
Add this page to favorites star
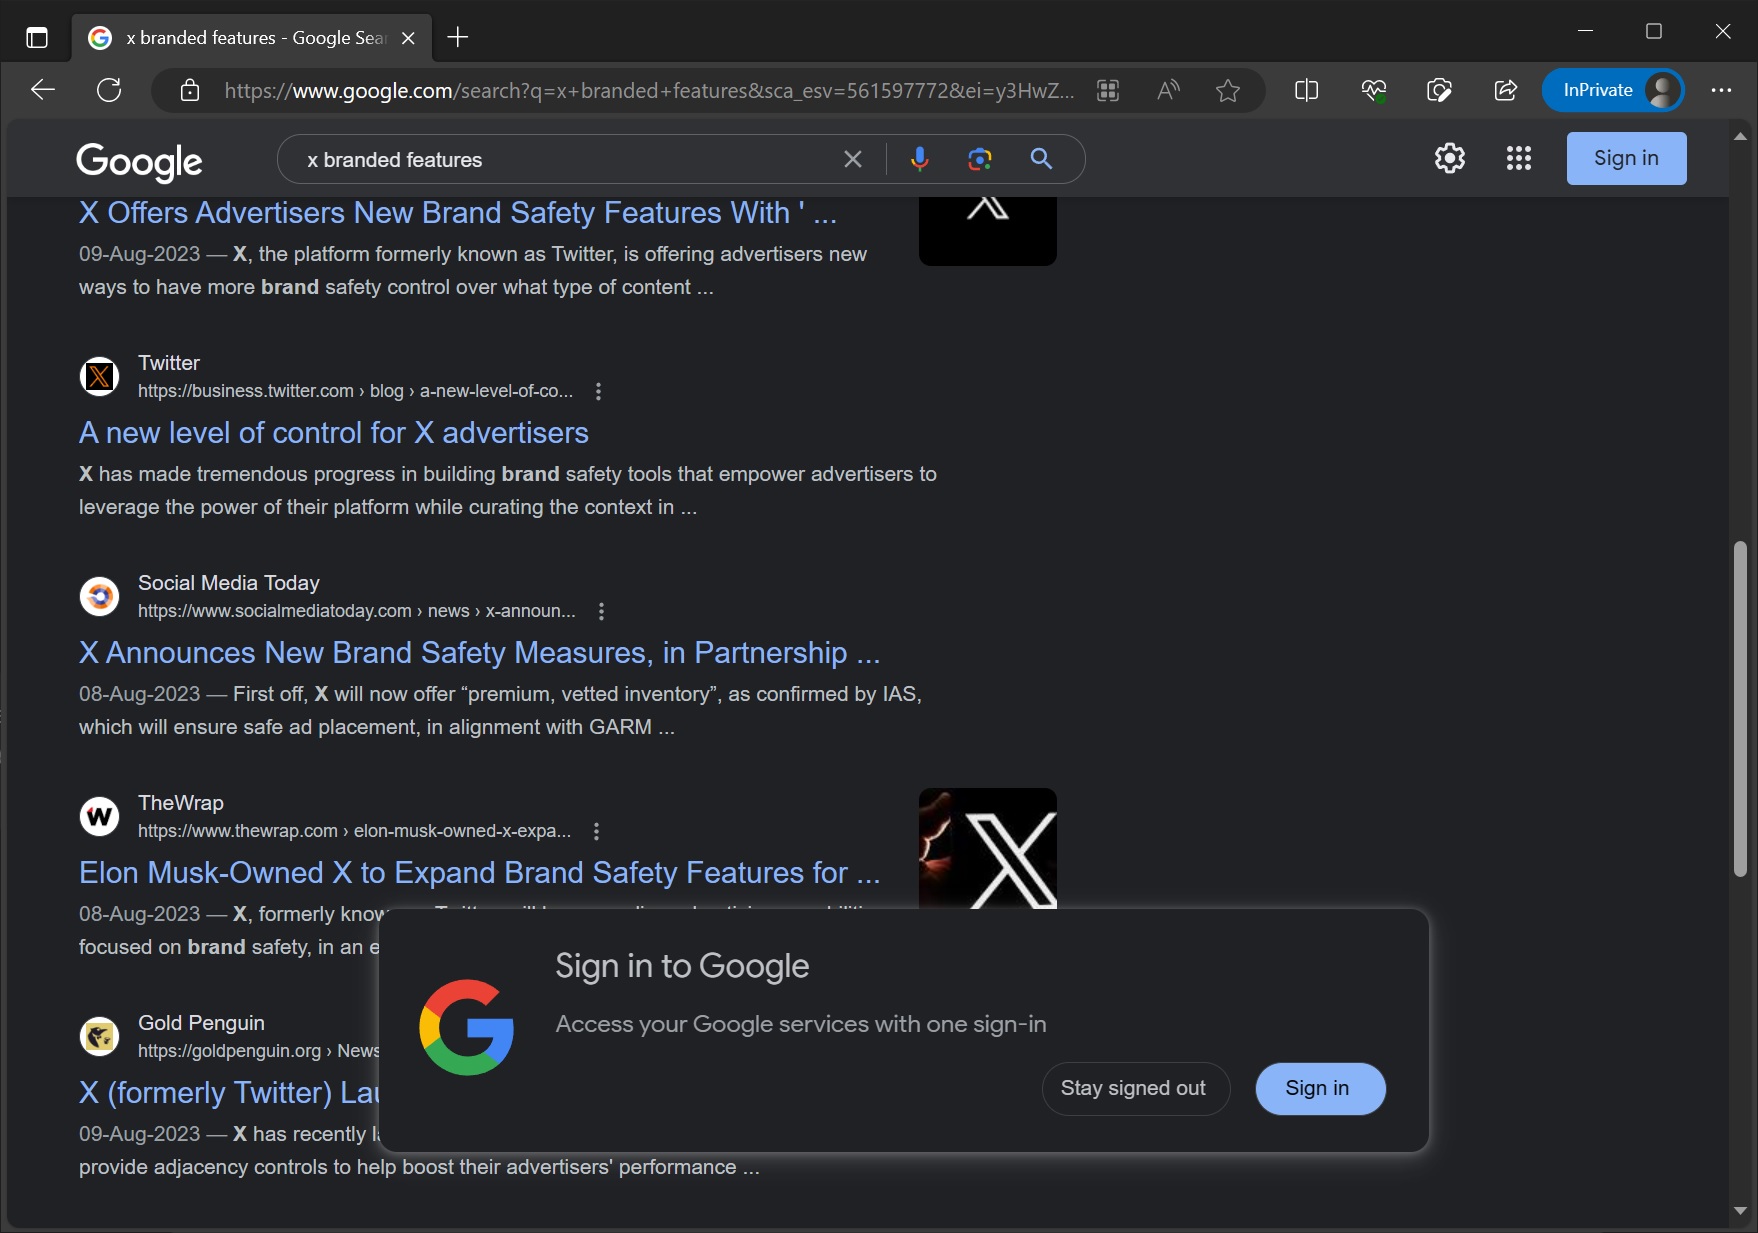coord(1228,91)
